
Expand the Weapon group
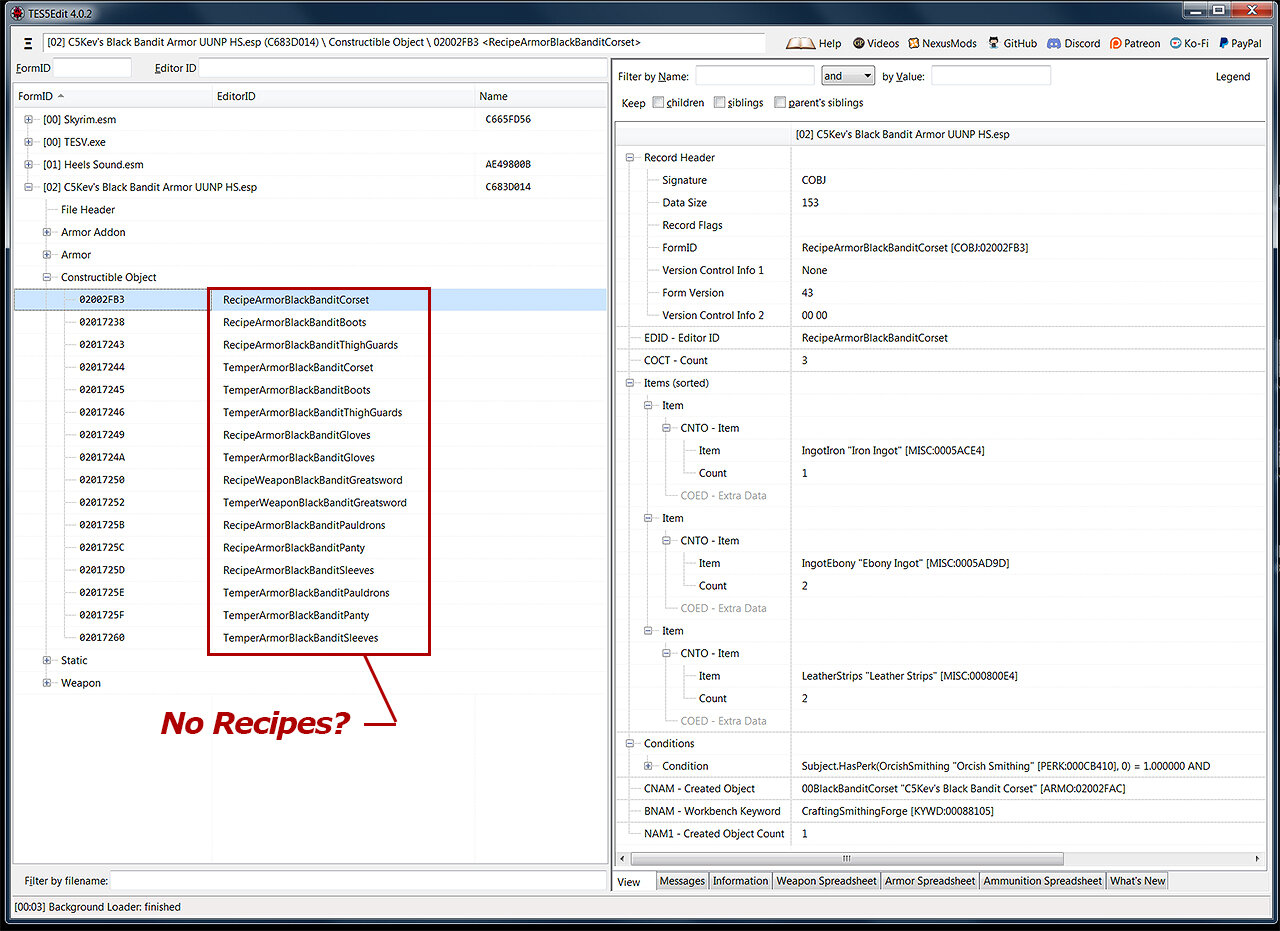(x=47, y=683)
